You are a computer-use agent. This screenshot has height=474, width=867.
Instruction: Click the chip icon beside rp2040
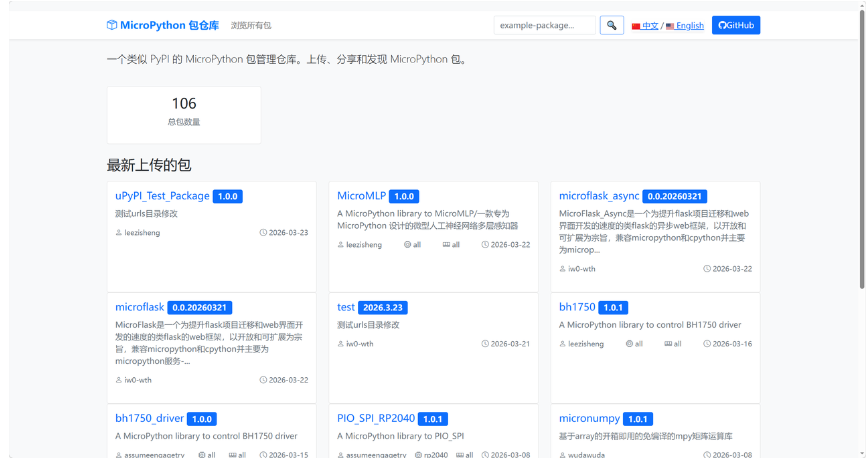tap(419, 455)
